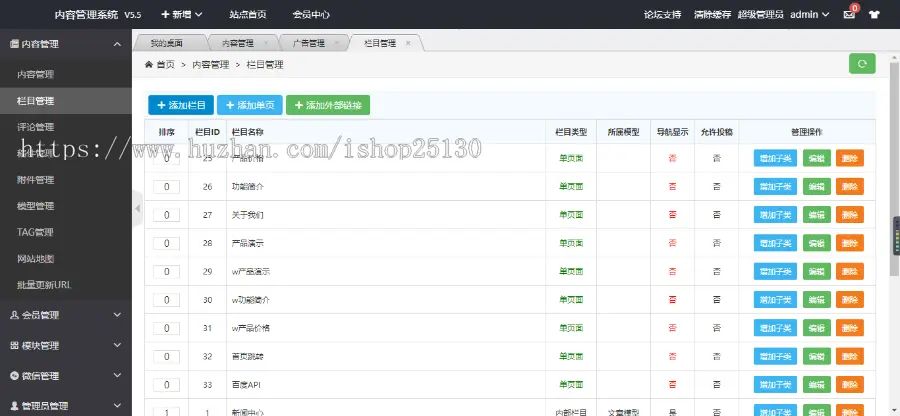This screenshot has width=900, height=416.
Task: Click the 百度API column name
Action: [246, 385]
